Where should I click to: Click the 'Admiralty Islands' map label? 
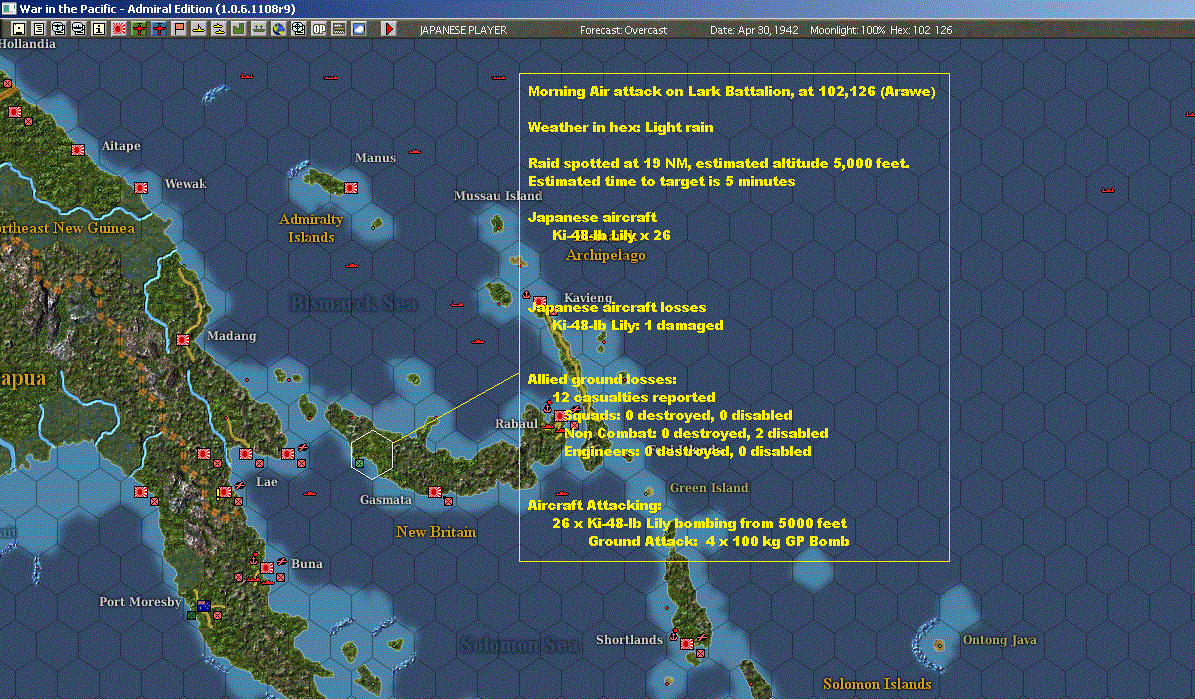(x=311, y=228)
